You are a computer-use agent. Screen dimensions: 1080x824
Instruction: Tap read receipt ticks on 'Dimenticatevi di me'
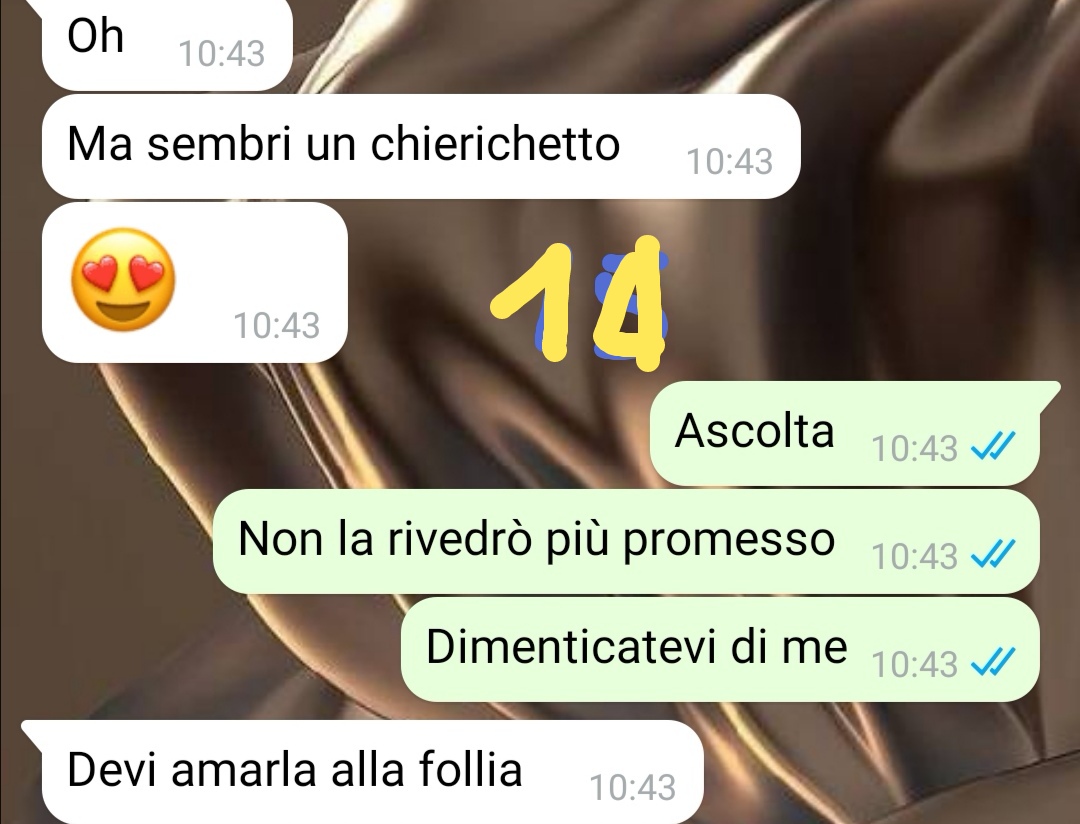click(993, 663)
